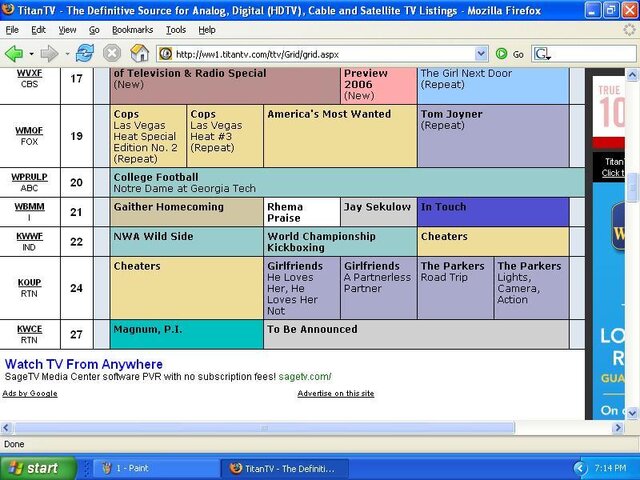Select the In Touch listing
This screenshot has height=480, width=640.
tap(493, 212)
